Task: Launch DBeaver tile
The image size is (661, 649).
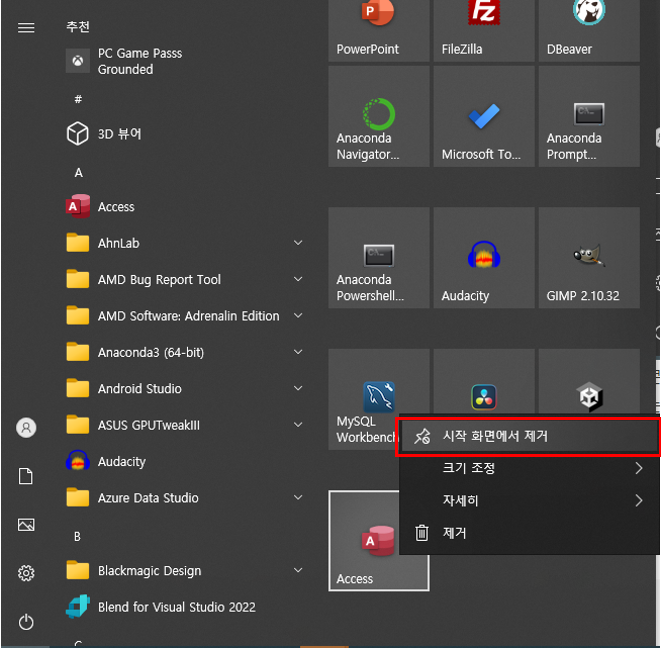Action: pos(589,30)
